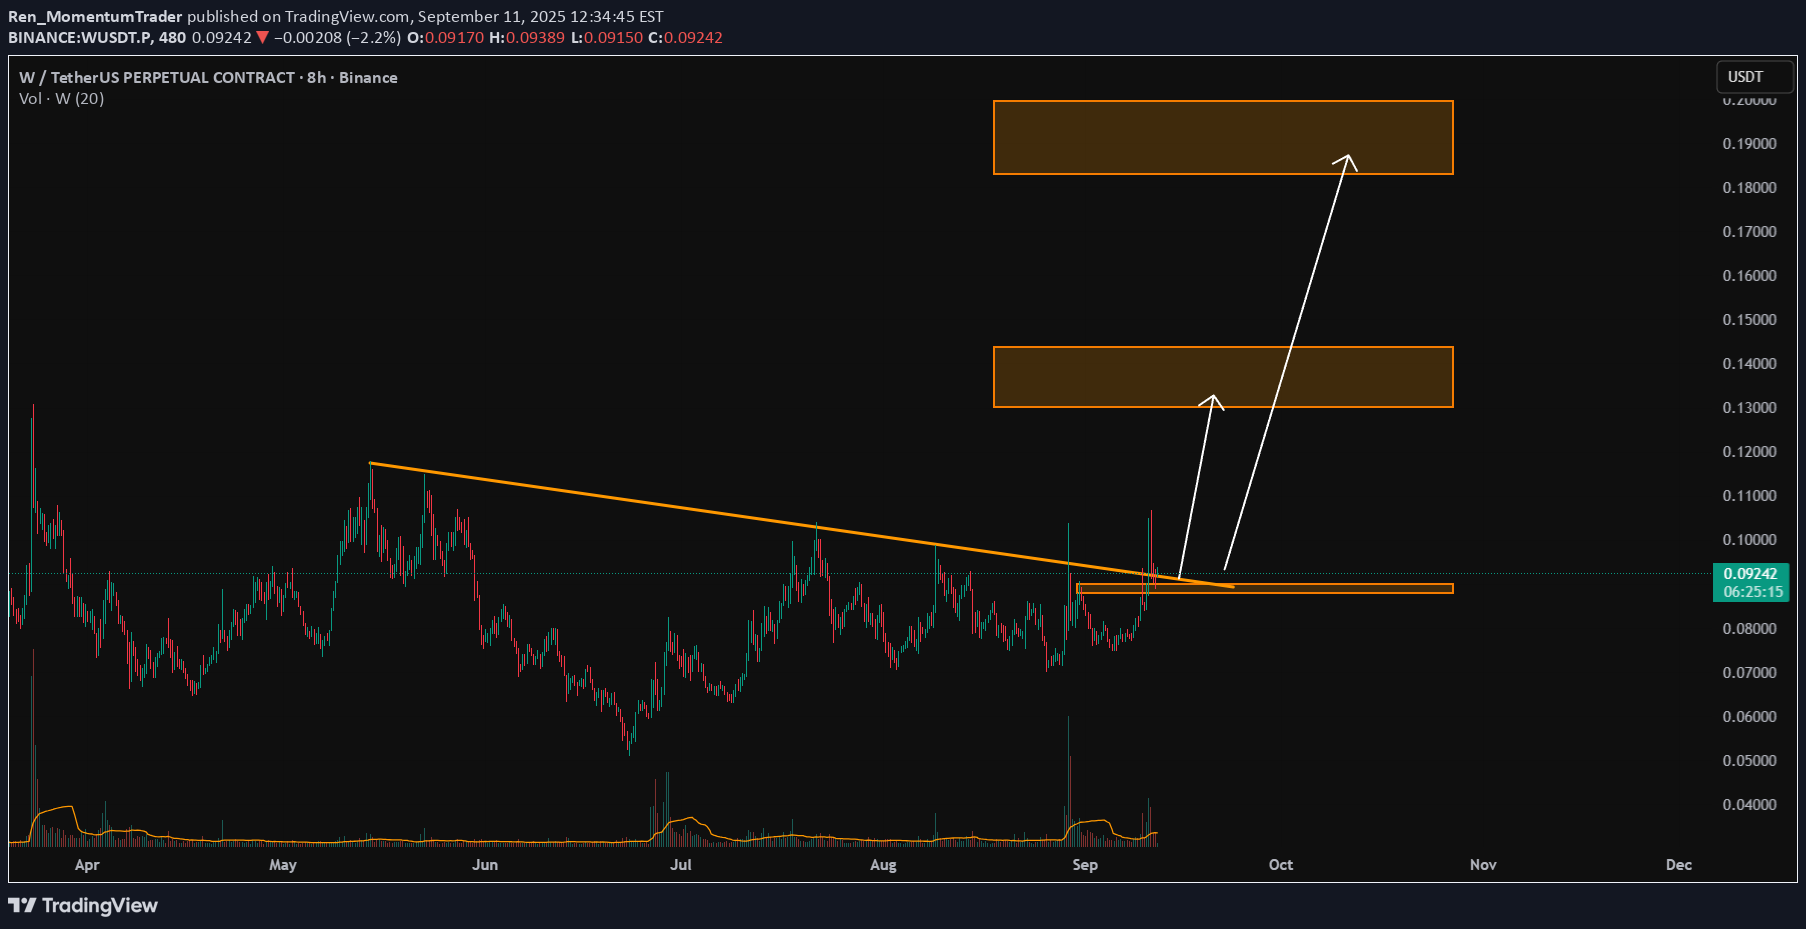The width and height of the screenshot is (1806, 929).
Task: Click the 0.11000 price axis label
Action: click(x=1750, y=496)
